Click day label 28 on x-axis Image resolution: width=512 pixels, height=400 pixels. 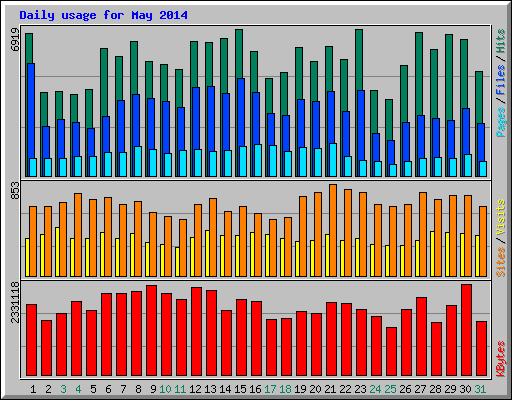click(x=435, y=389)
